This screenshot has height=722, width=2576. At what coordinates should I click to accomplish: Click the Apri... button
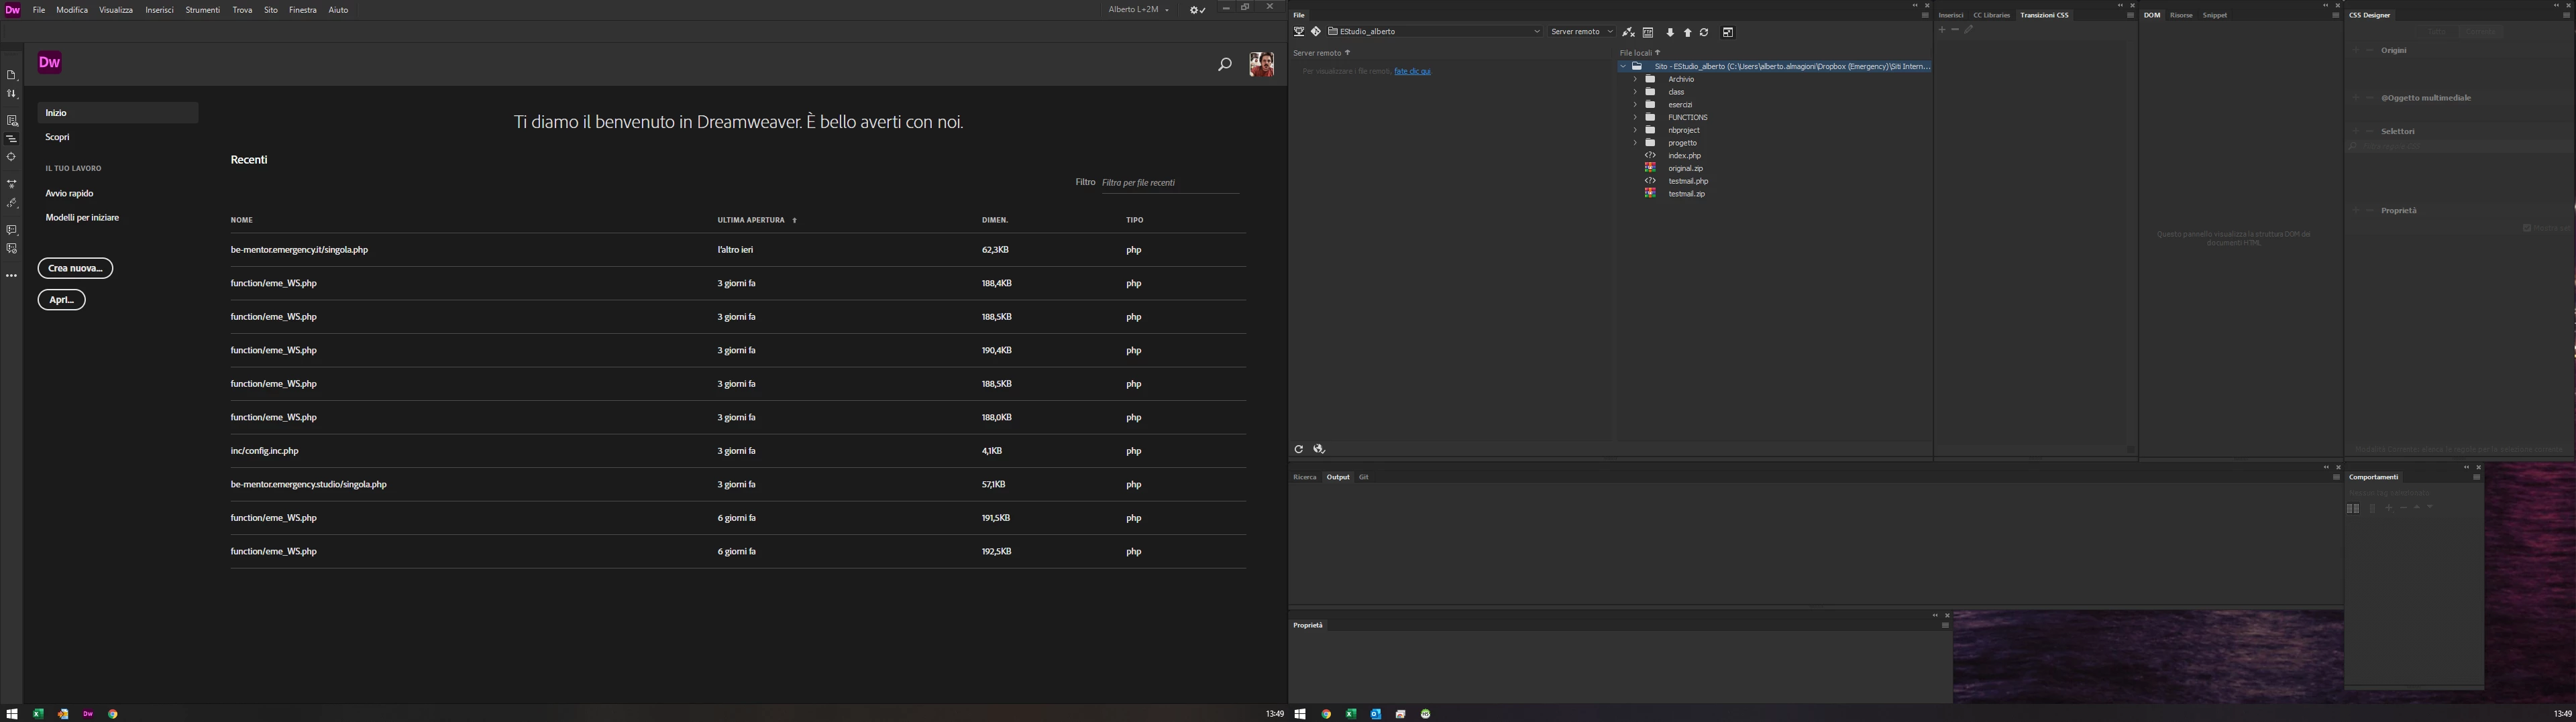61,300
